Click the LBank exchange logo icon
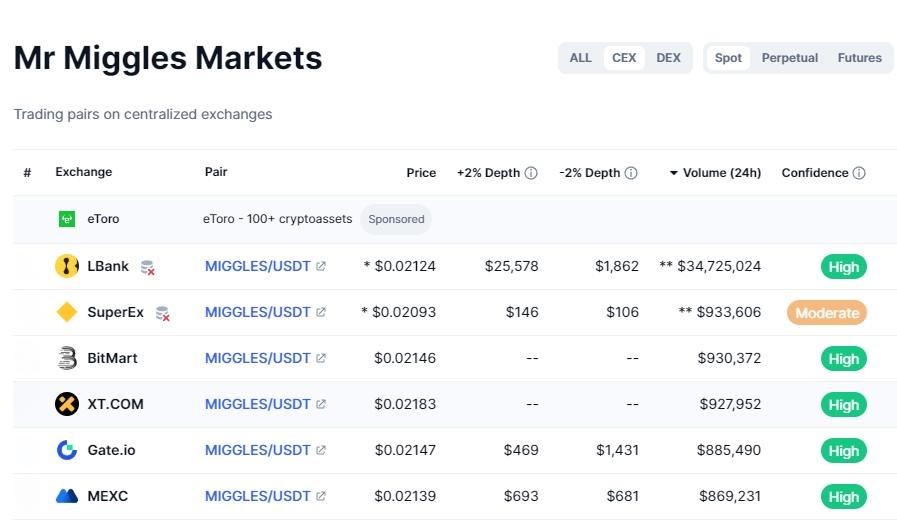897x524 pixels. coord(67,266)
